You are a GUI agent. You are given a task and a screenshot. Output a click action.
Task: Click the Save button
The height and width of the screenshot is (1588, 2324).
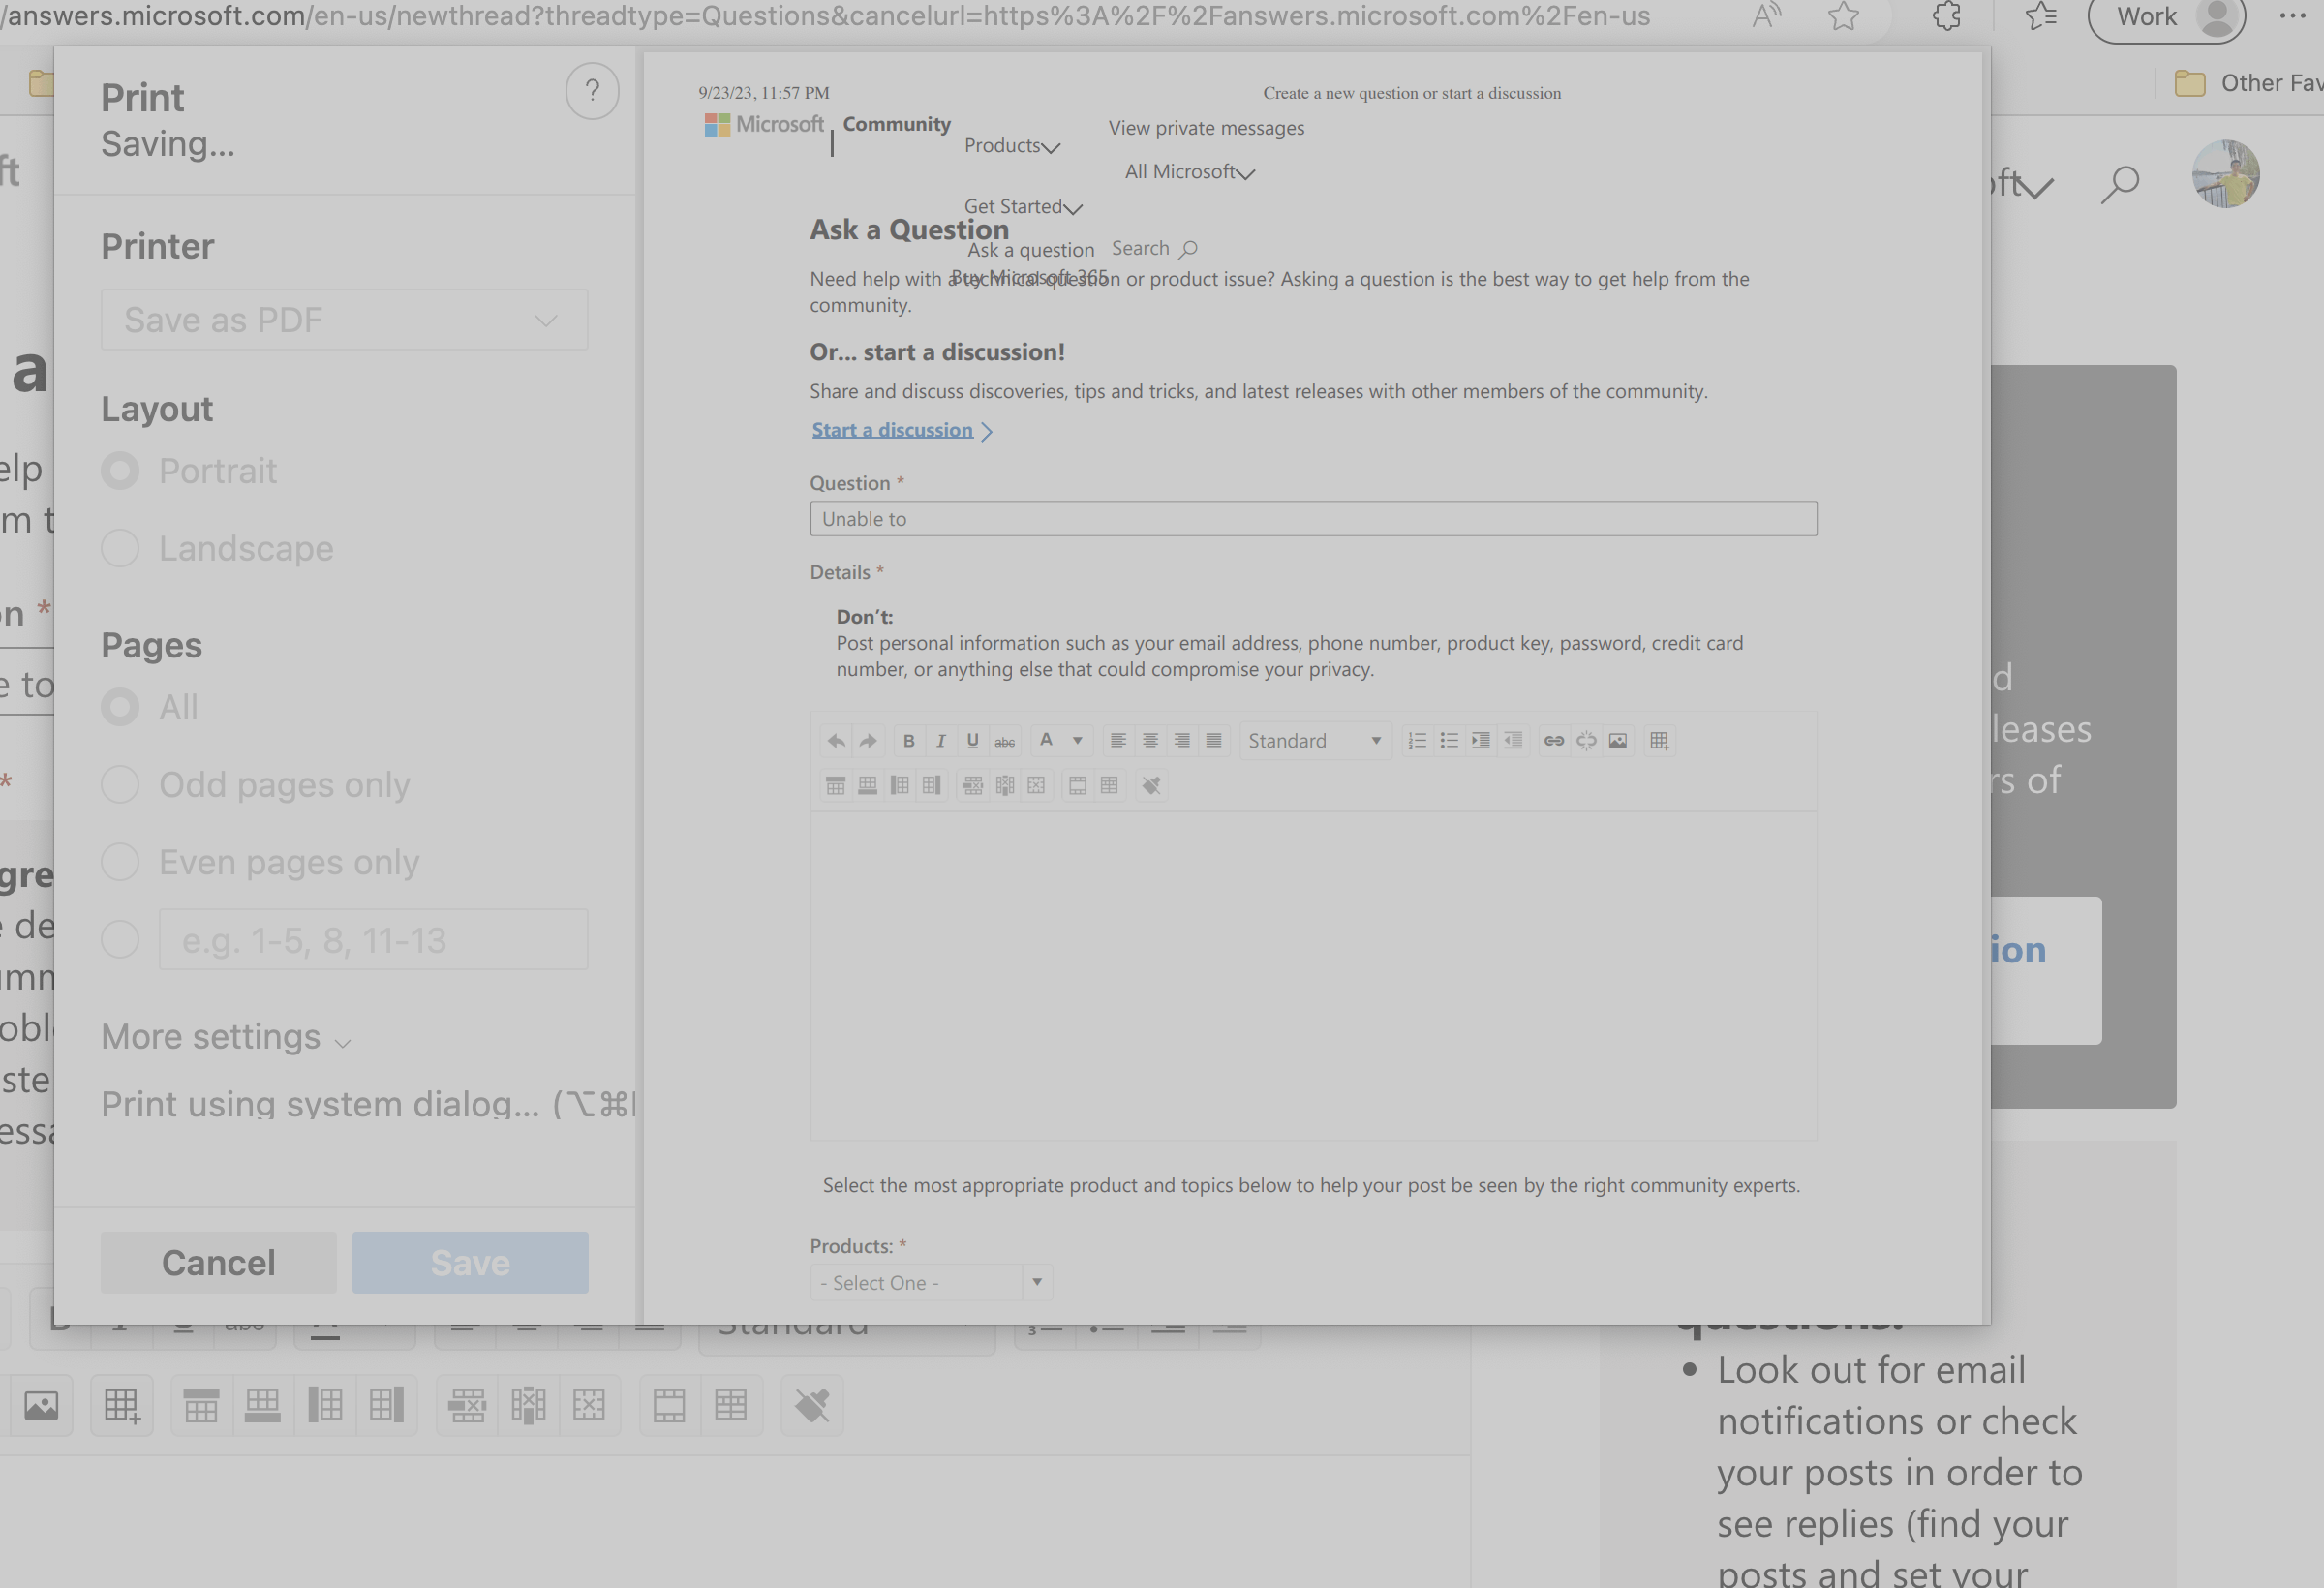(x=468, y=1262)
